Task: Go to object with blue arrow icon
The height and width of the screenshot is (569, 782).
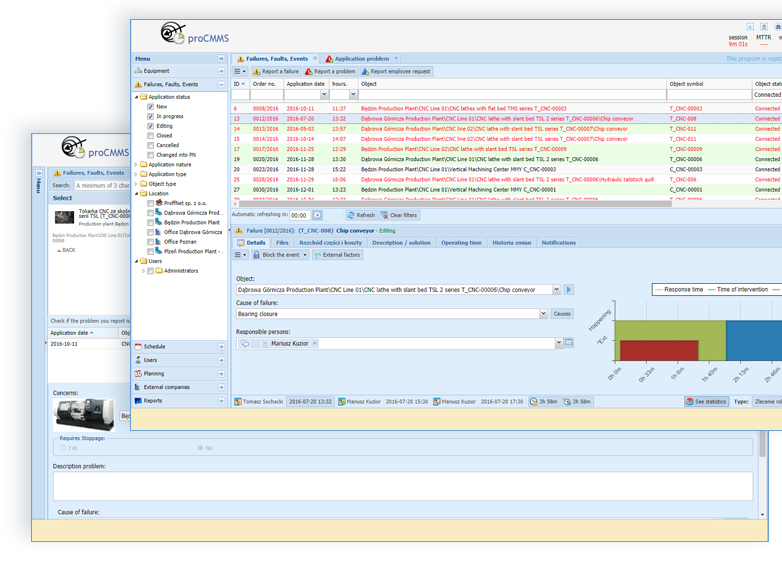Action: pos(569,290)
